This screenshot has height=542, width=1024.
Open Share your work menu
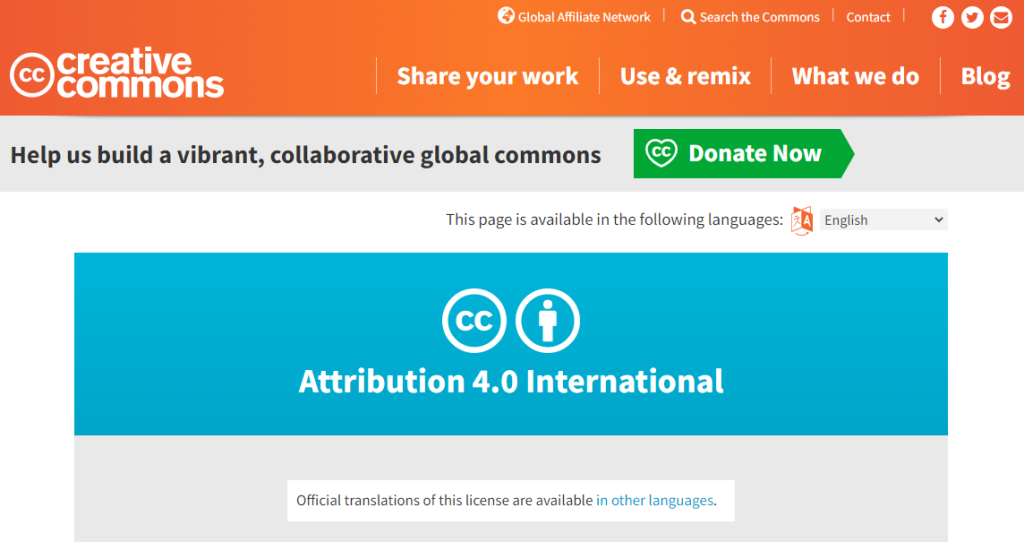pos(487,76)
